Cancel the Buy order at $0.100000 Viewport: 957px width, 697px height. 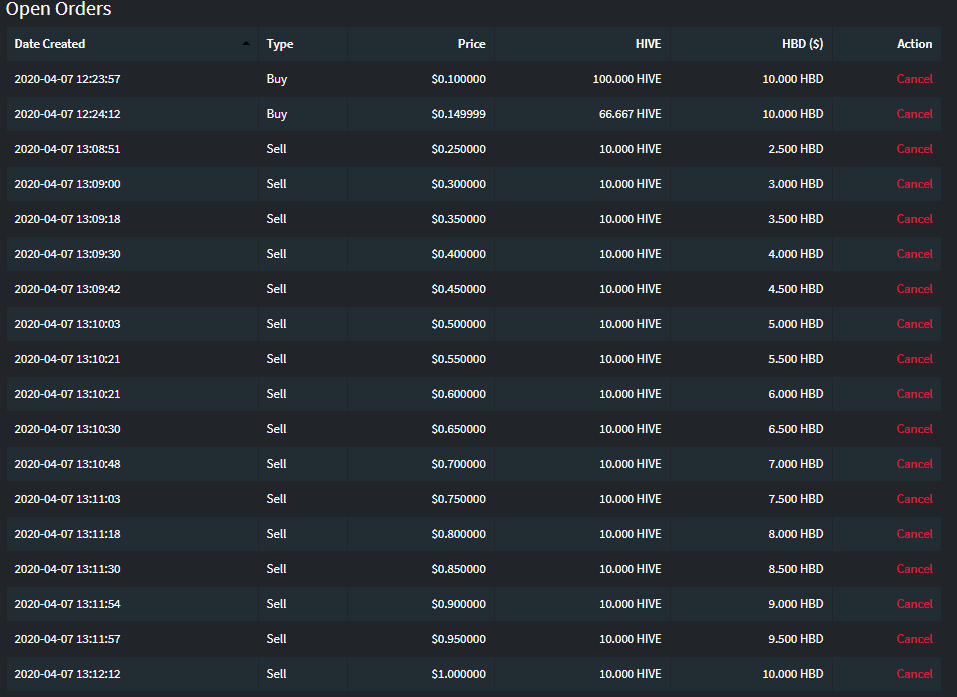[914, 79]
